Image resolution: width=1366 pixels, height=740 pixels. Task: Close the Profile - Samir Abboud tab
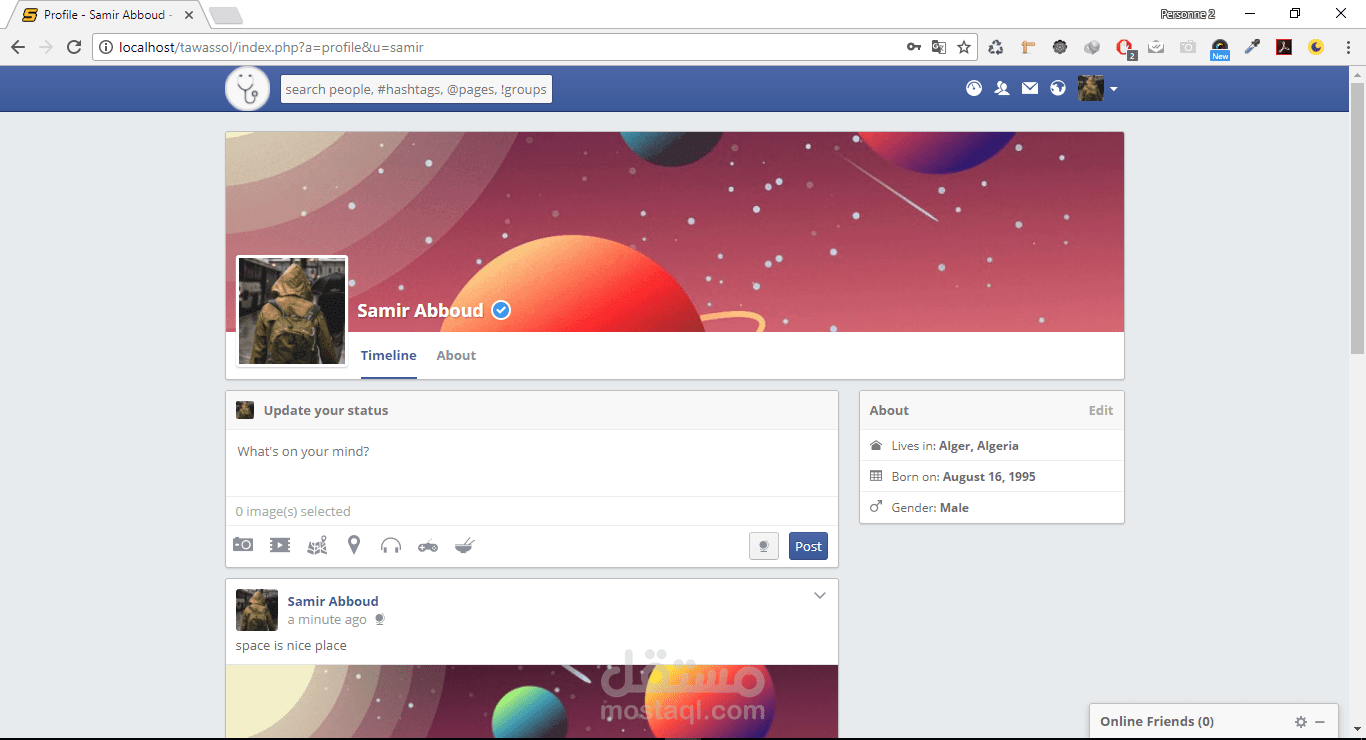point(189,15)
